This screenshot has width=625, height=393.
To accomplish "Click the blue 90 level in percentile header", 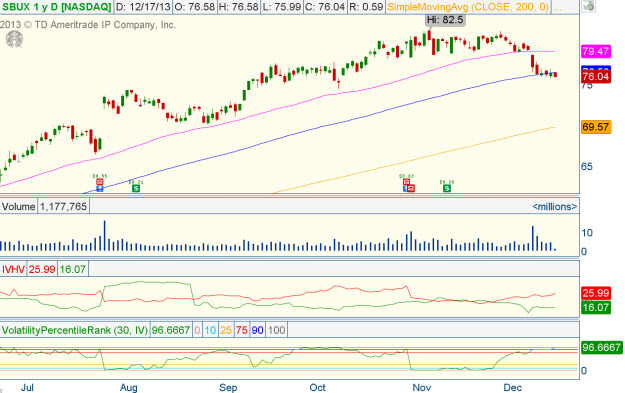I will (257, 330).
